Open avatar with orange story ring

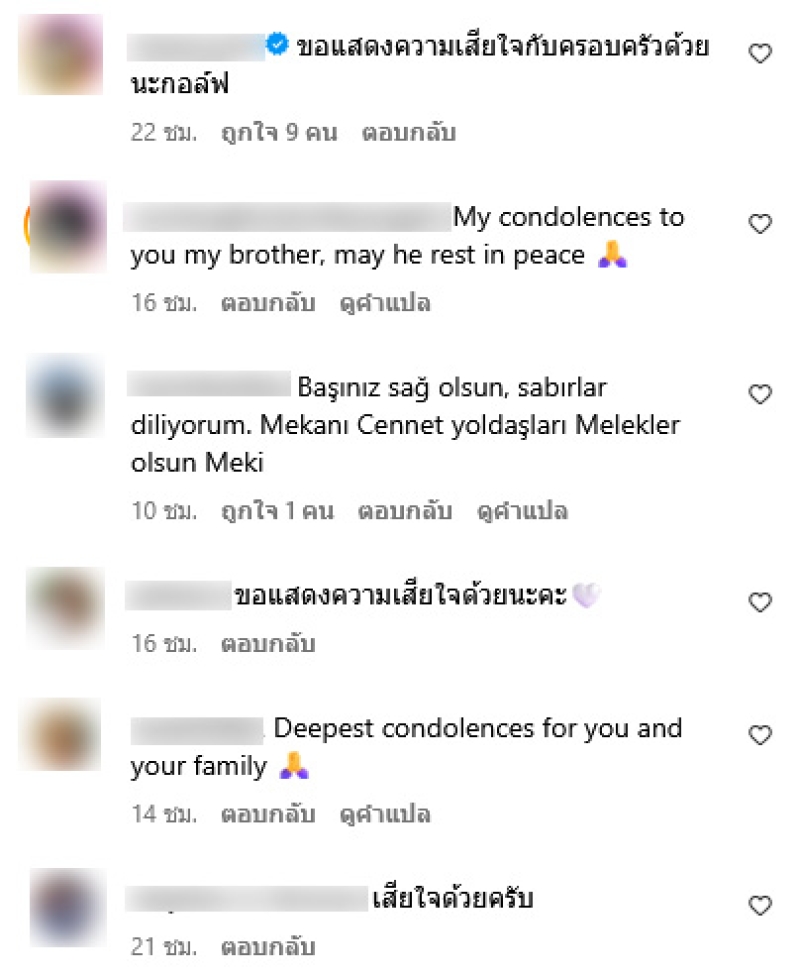pyautogui.click(x=66, y=226)
